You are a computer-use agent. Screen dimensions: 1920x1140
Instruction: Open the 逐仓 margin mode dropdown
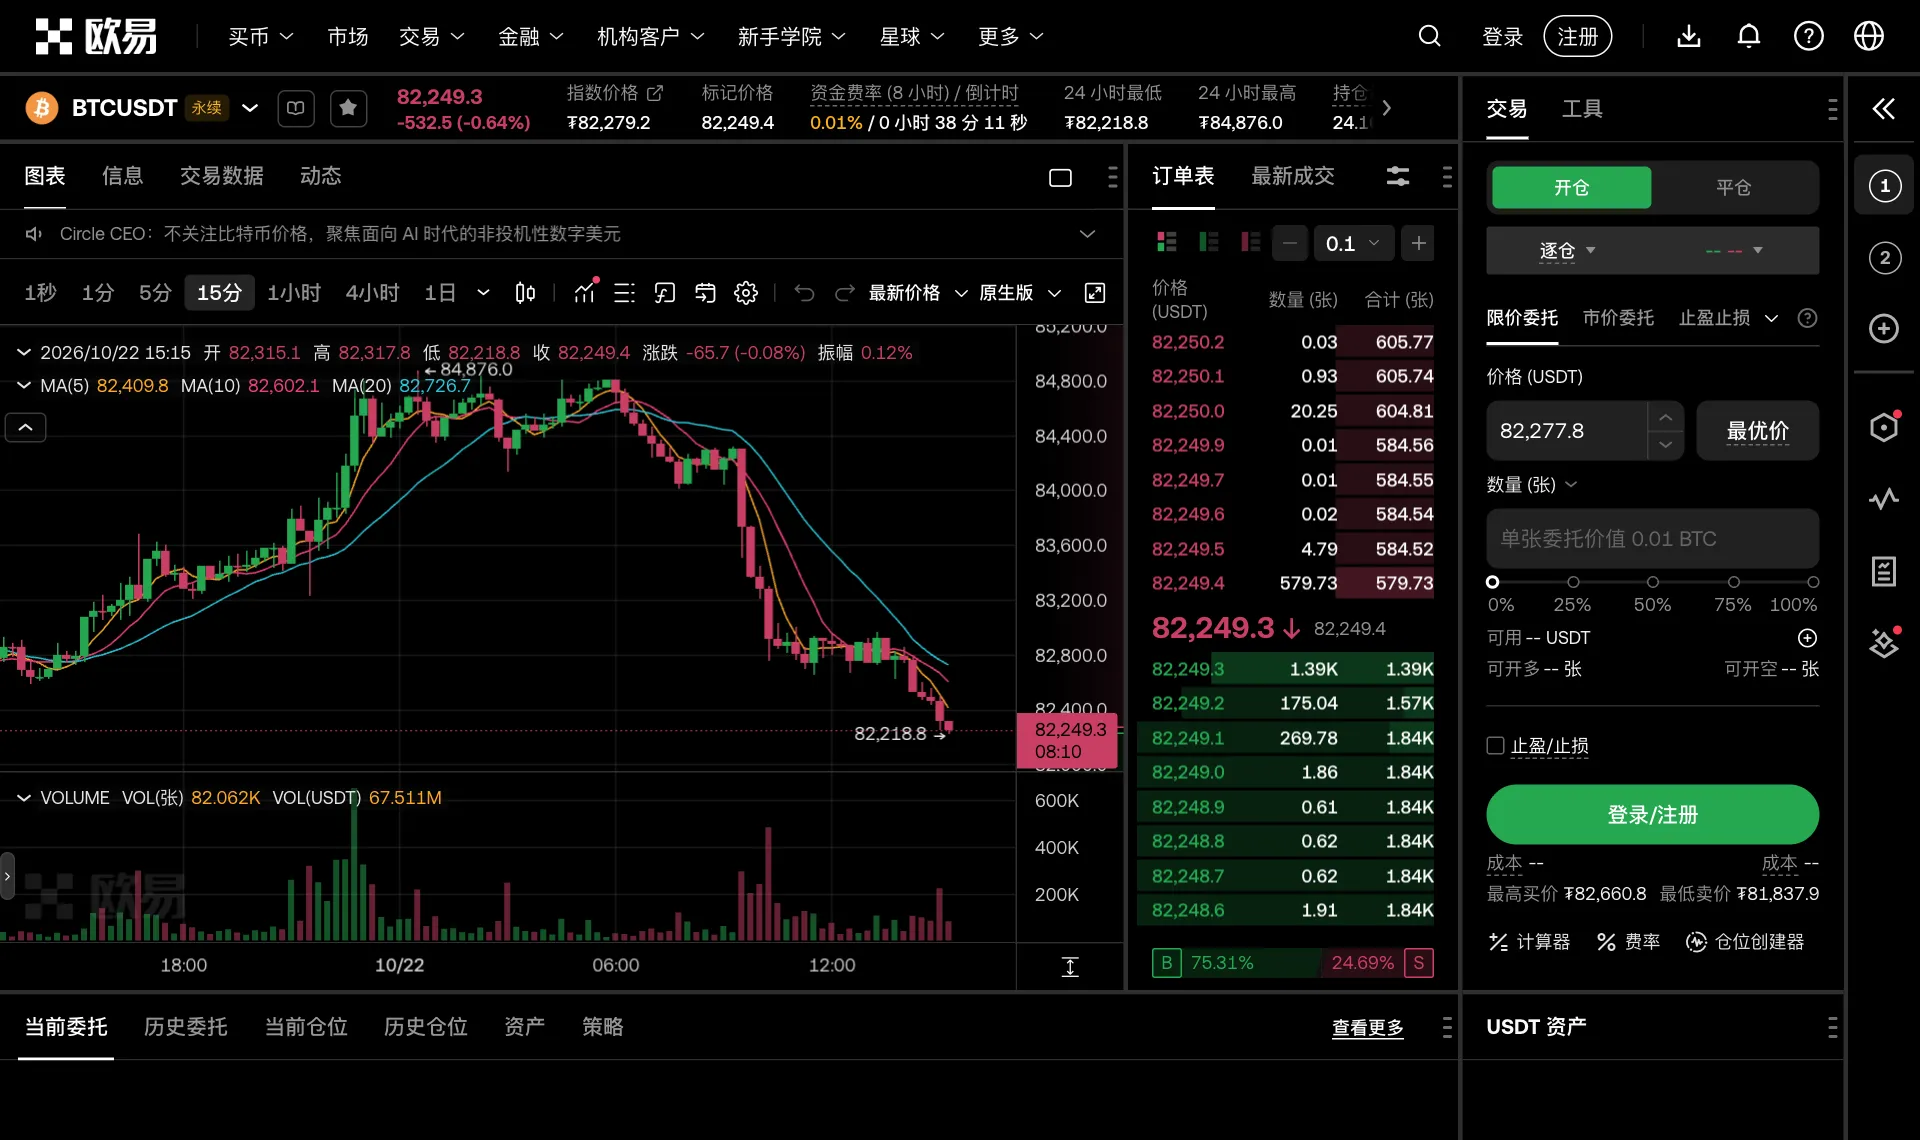click(1567, 250)
